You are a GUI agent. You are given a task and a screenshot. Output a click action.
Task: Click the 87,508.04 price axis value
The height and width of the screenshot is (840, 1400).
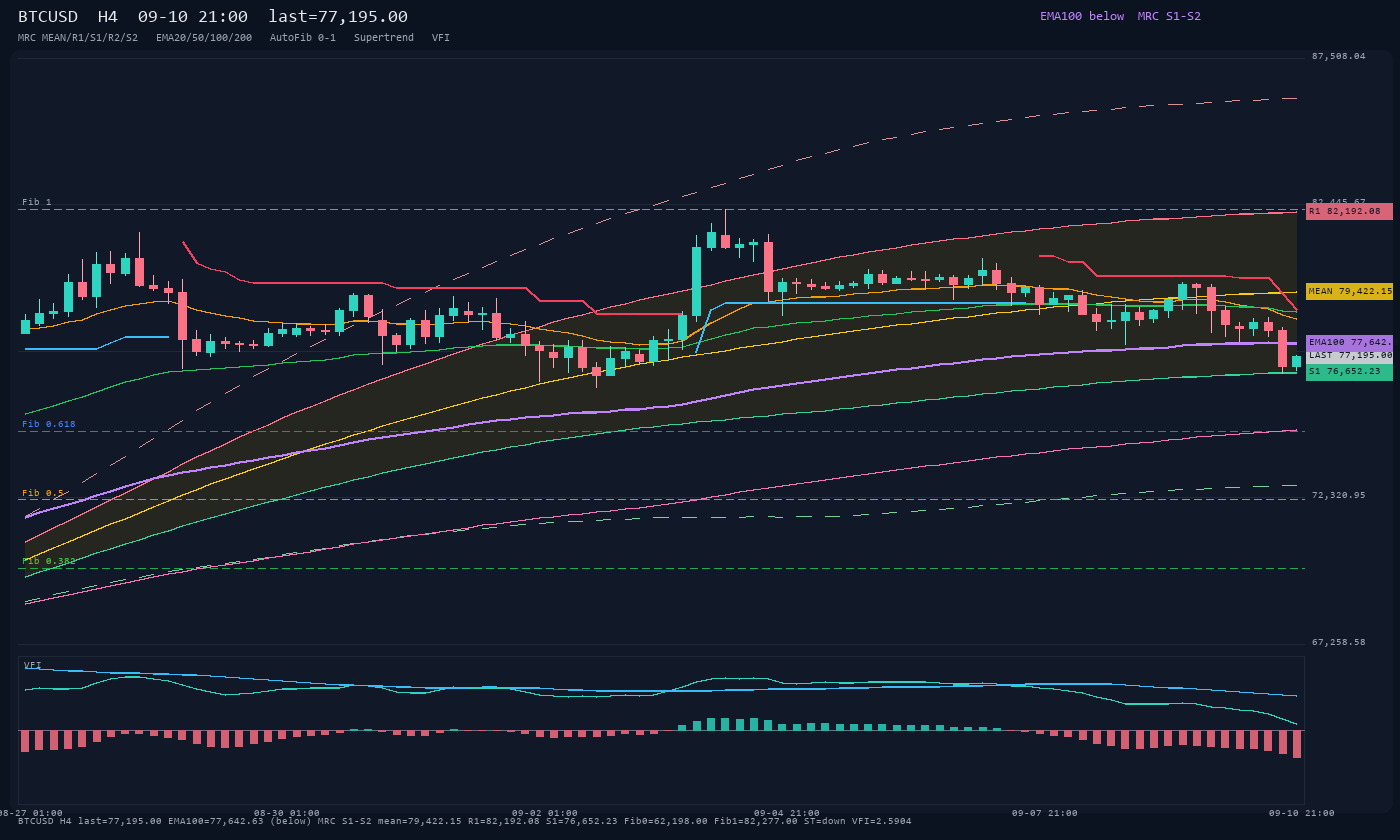pos(1338,56)
